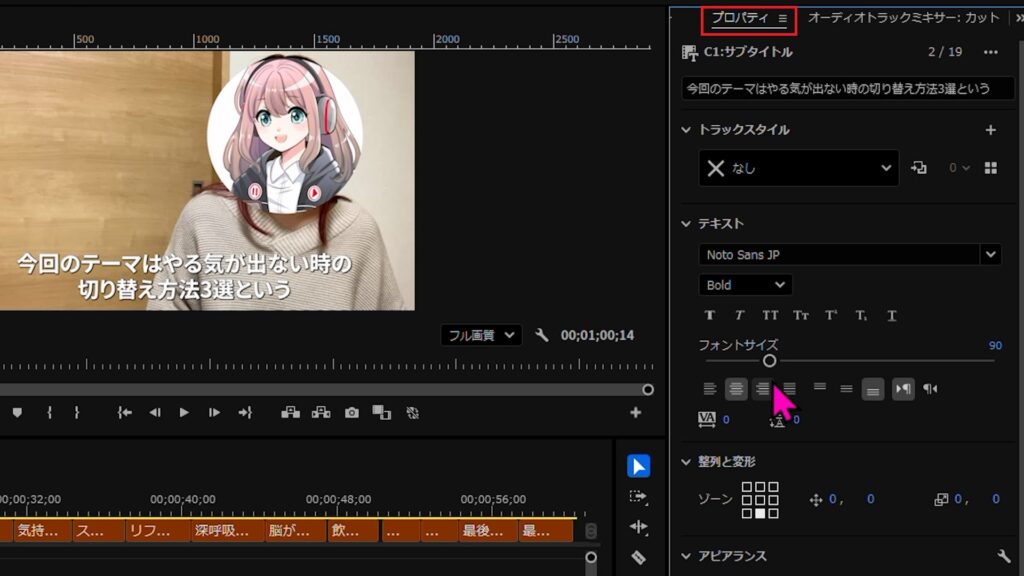
Task: Click the Play button under the monitor
Action: [x=184, y=413]
